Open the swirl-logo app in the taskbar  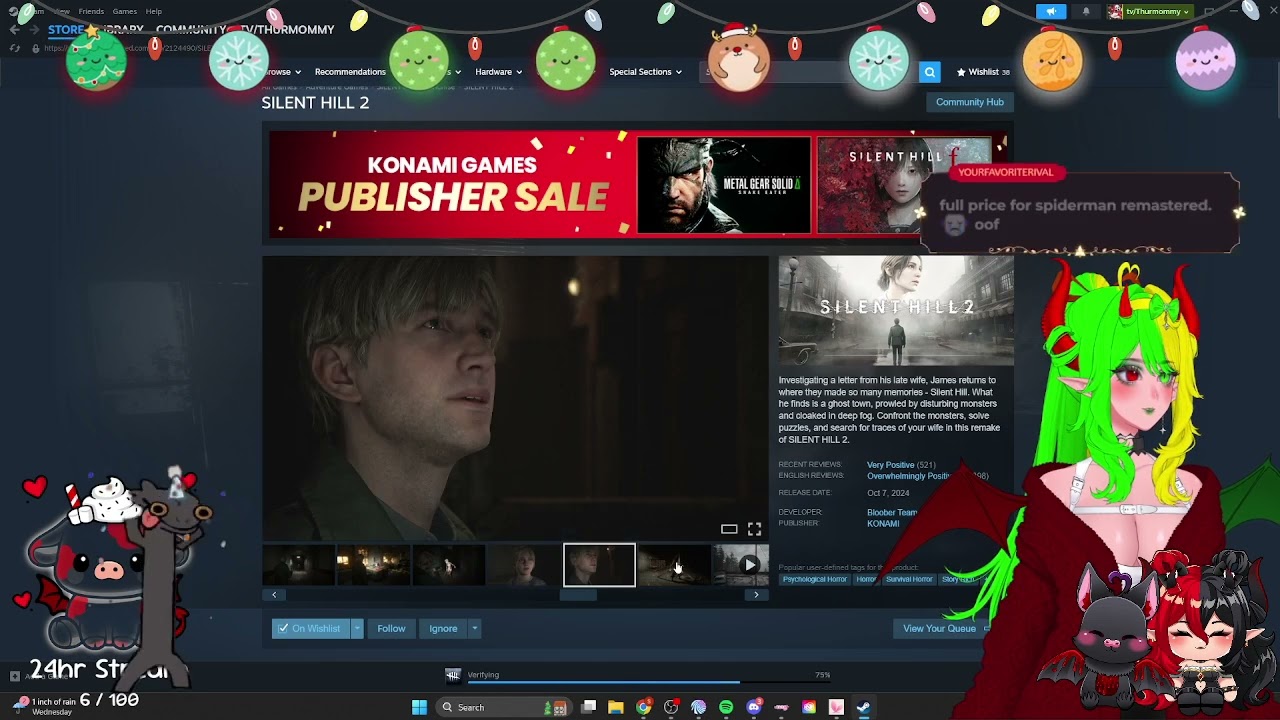(x=699, y=708)
